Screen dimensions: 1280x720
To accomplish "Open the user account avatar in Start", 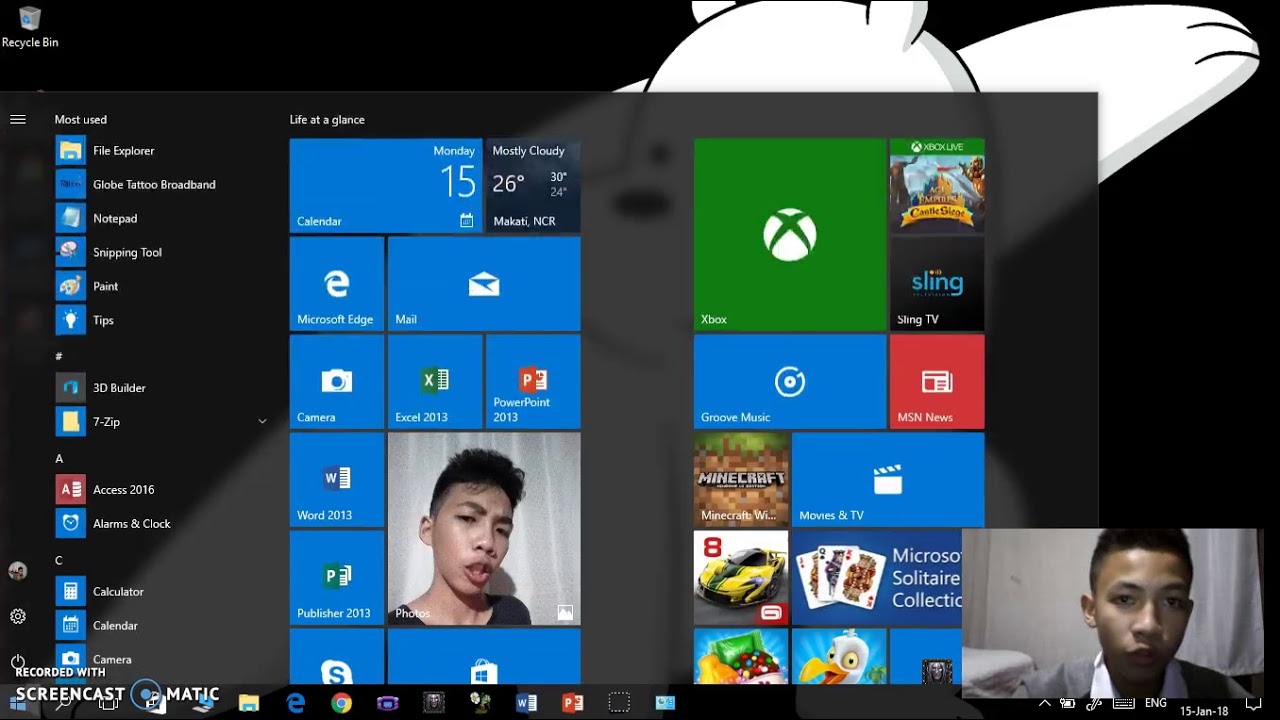I will 17,571.
